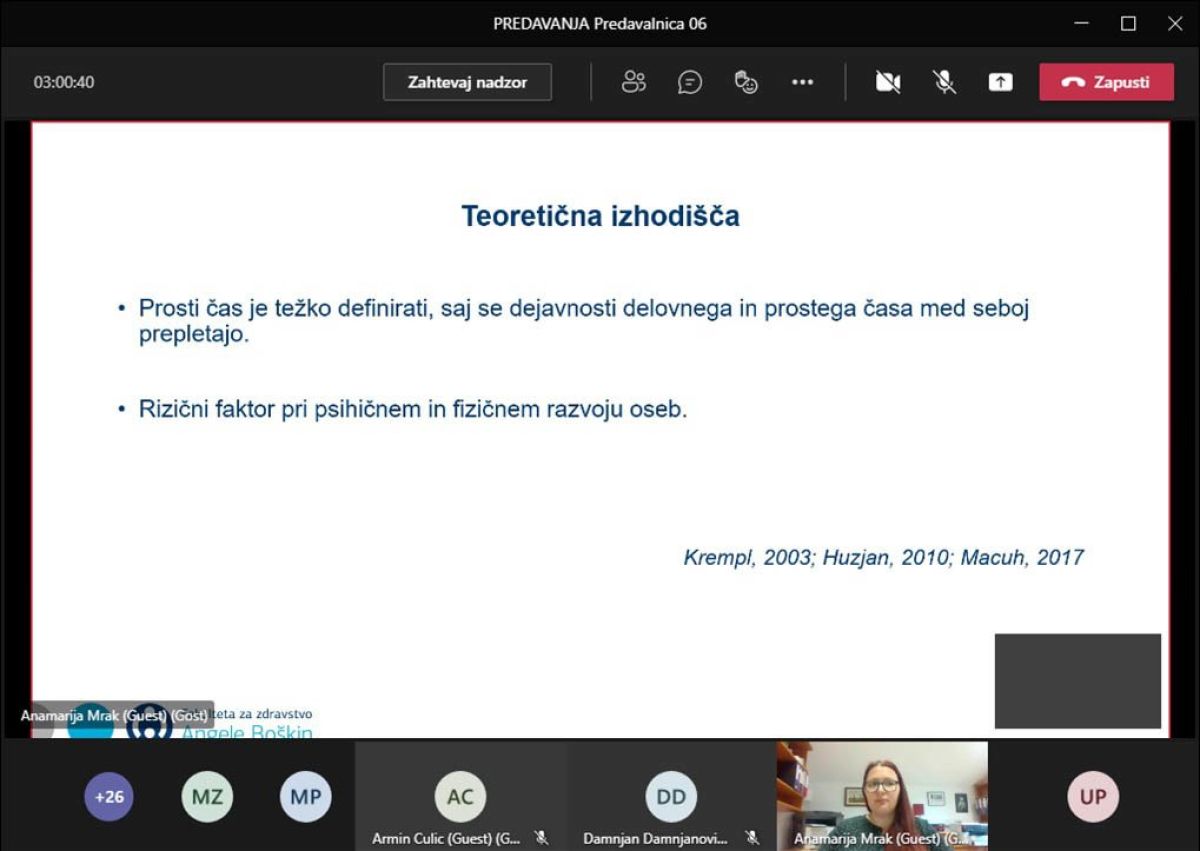Click the Zahtevaj nadzor button
This screenshot has width=1200, height=851.
point(467,82)
